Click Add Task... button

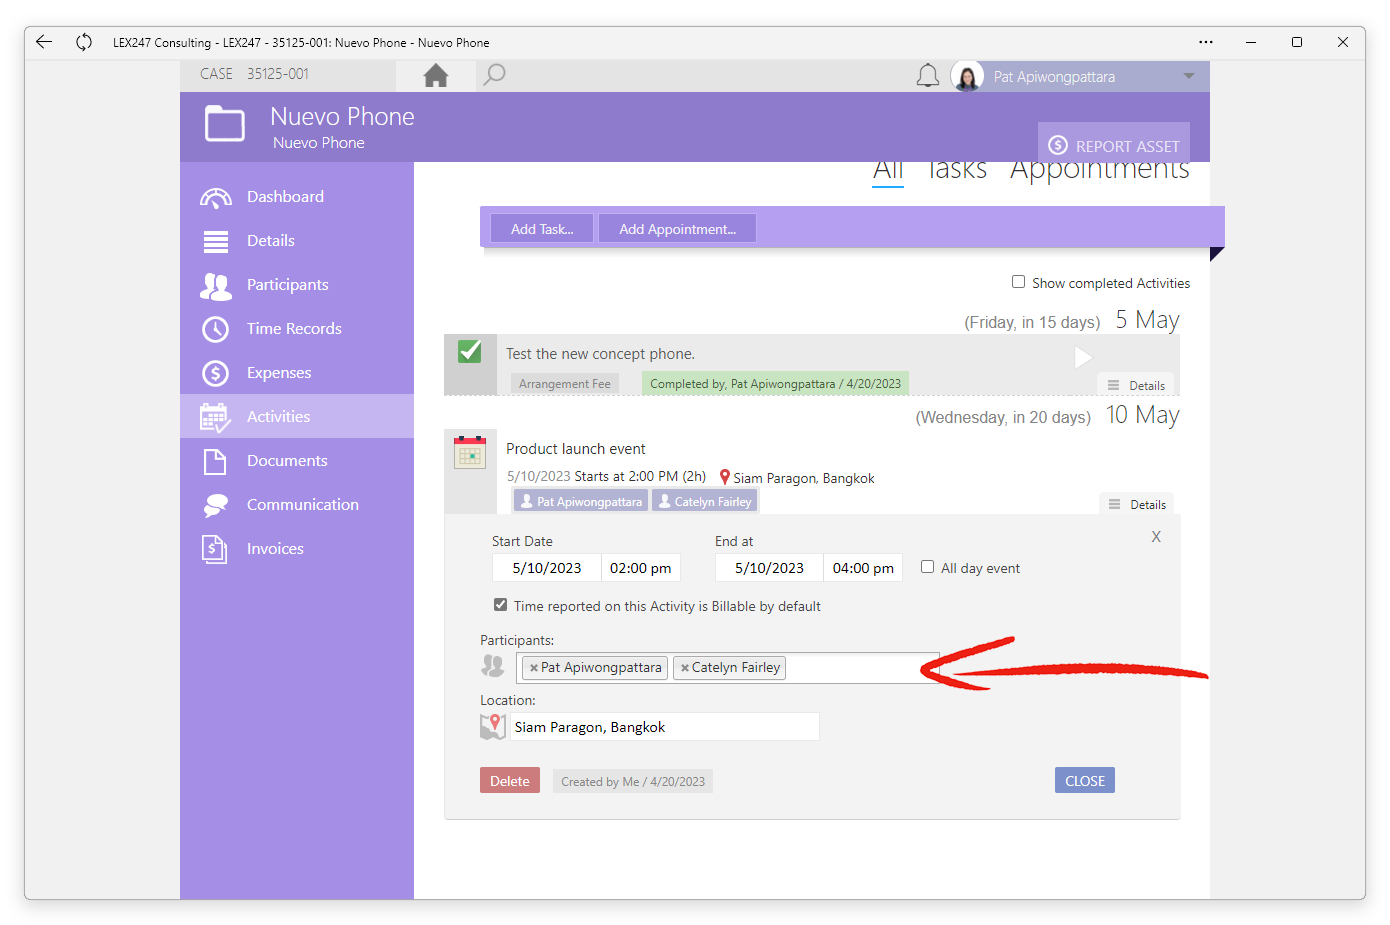[542, 228]
